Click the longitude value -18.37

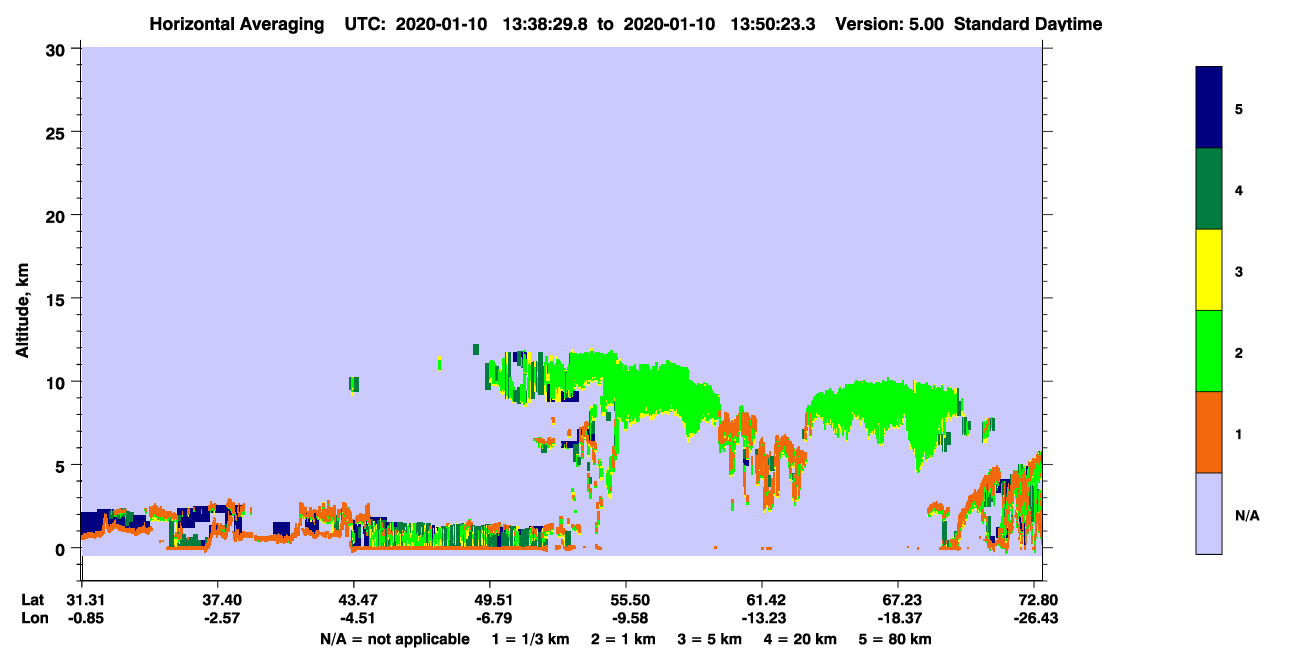click(x=898, y=618)
